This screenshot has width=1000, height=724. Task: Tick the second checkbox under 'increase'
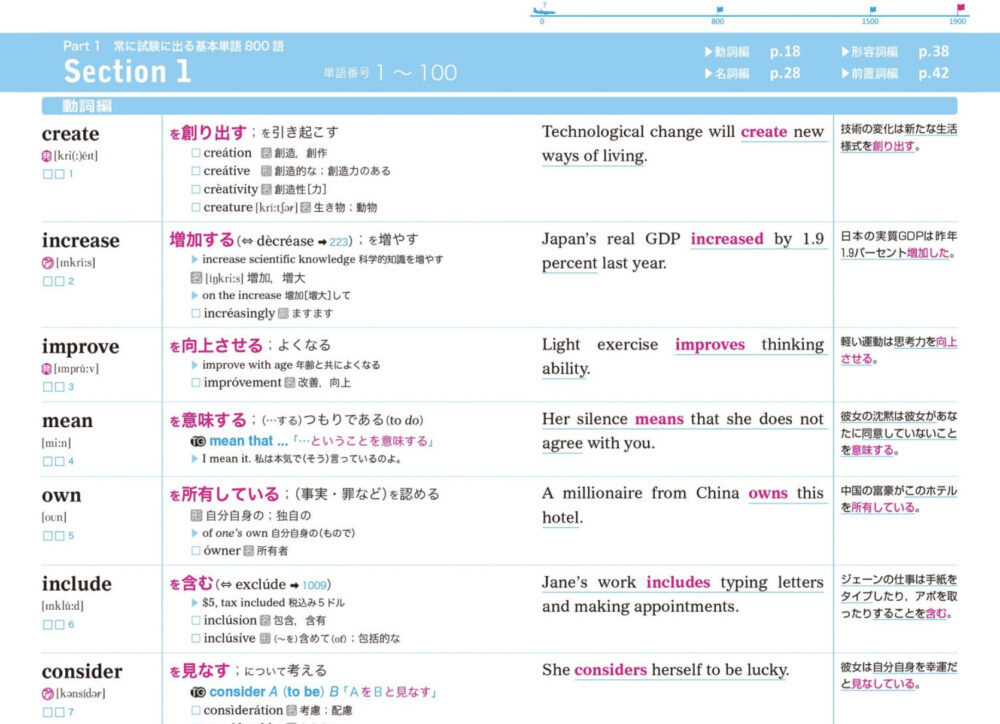pos(59,281)
